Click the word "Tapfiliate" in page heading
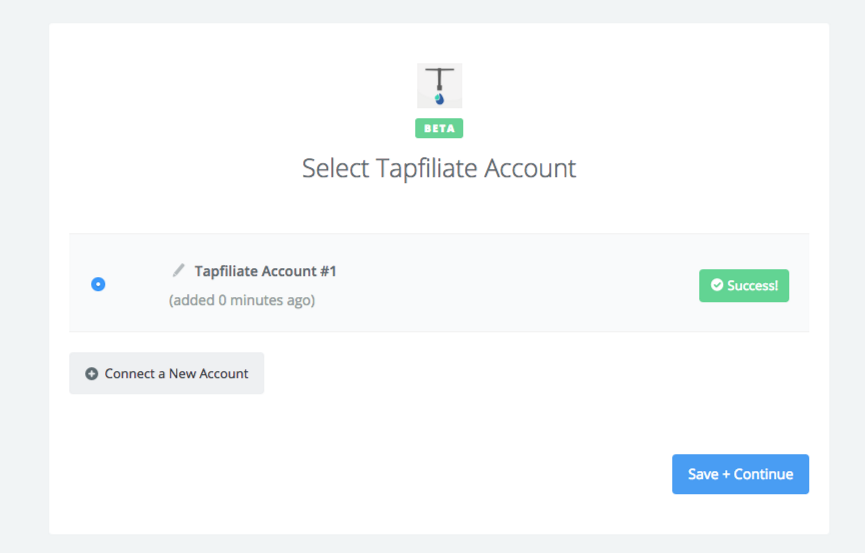The height and width of the screenshot is (553, 865). (x=426, y=168)
